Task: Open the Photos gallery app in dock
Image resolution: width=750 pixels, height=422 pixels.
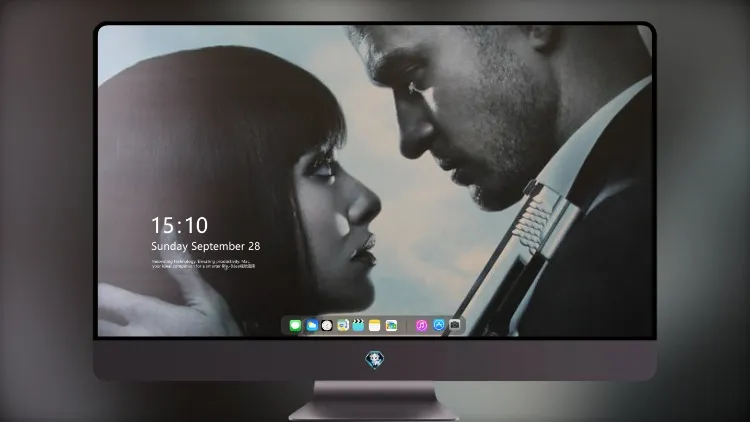Action: [391, 325]
